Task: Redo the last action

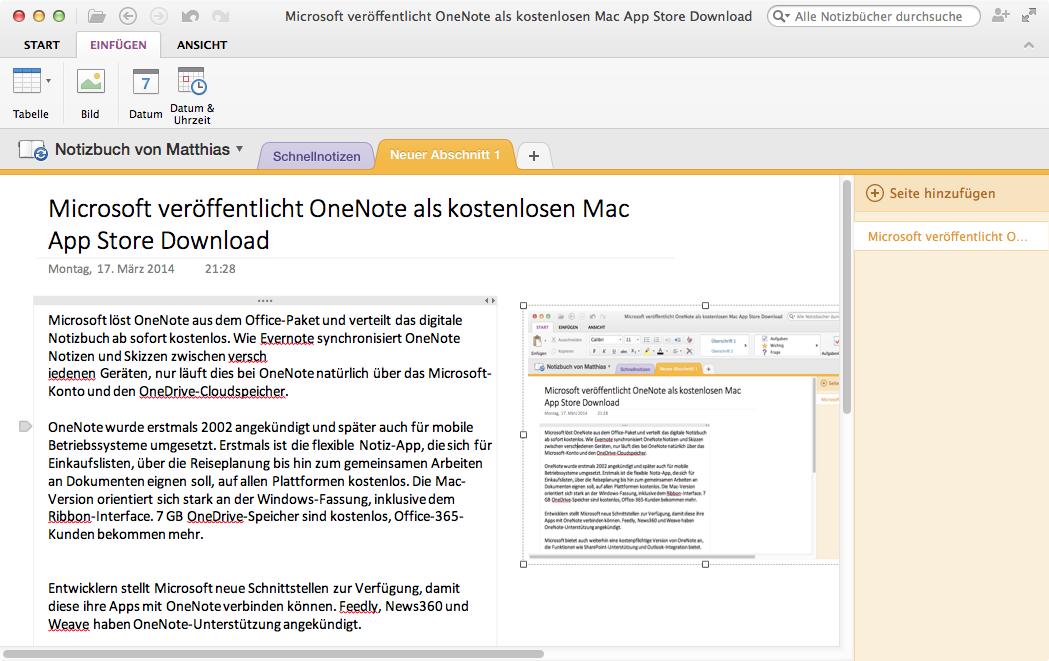Action: point(221,16)
